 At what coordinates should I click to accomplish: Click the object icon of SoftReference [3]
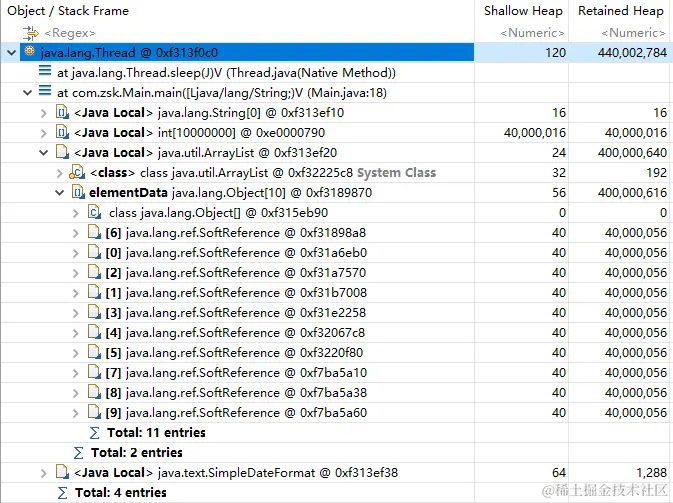[x=94, y=312]
